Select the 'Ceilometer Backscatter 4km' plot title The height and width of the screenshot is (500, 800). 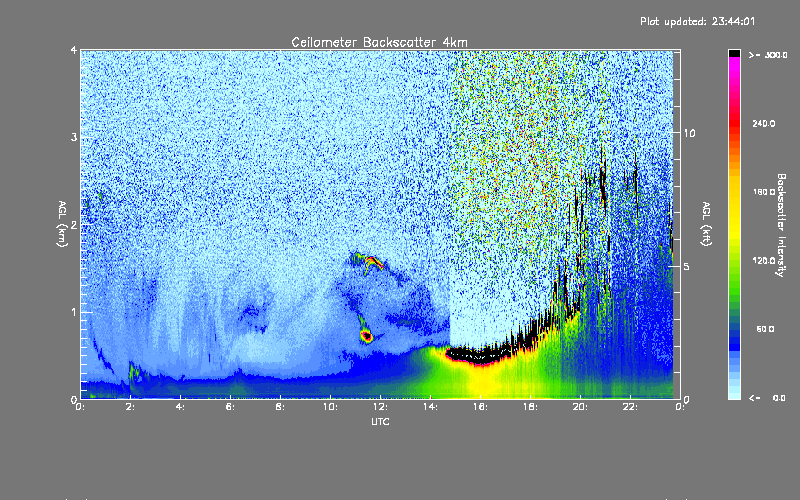click(379, 42)
